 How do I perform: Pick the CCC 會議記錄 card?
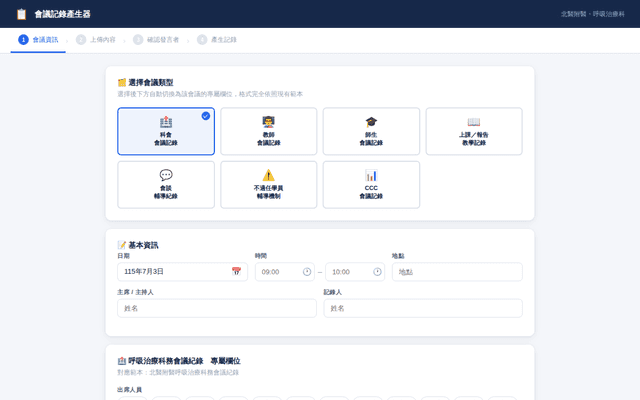[371, 185]
